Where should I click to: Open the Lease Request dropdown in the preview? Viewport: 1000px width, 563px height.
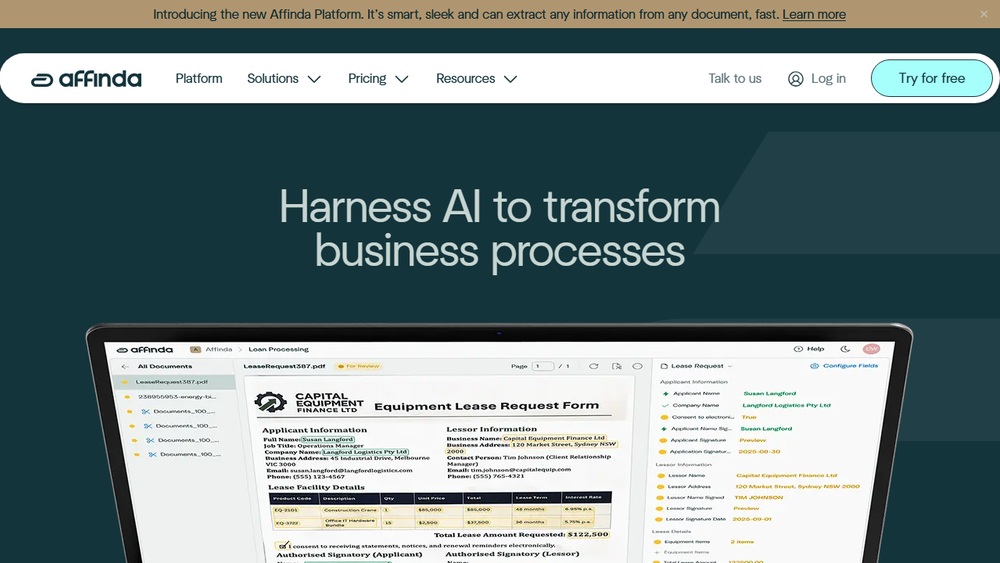click(697, 366)
